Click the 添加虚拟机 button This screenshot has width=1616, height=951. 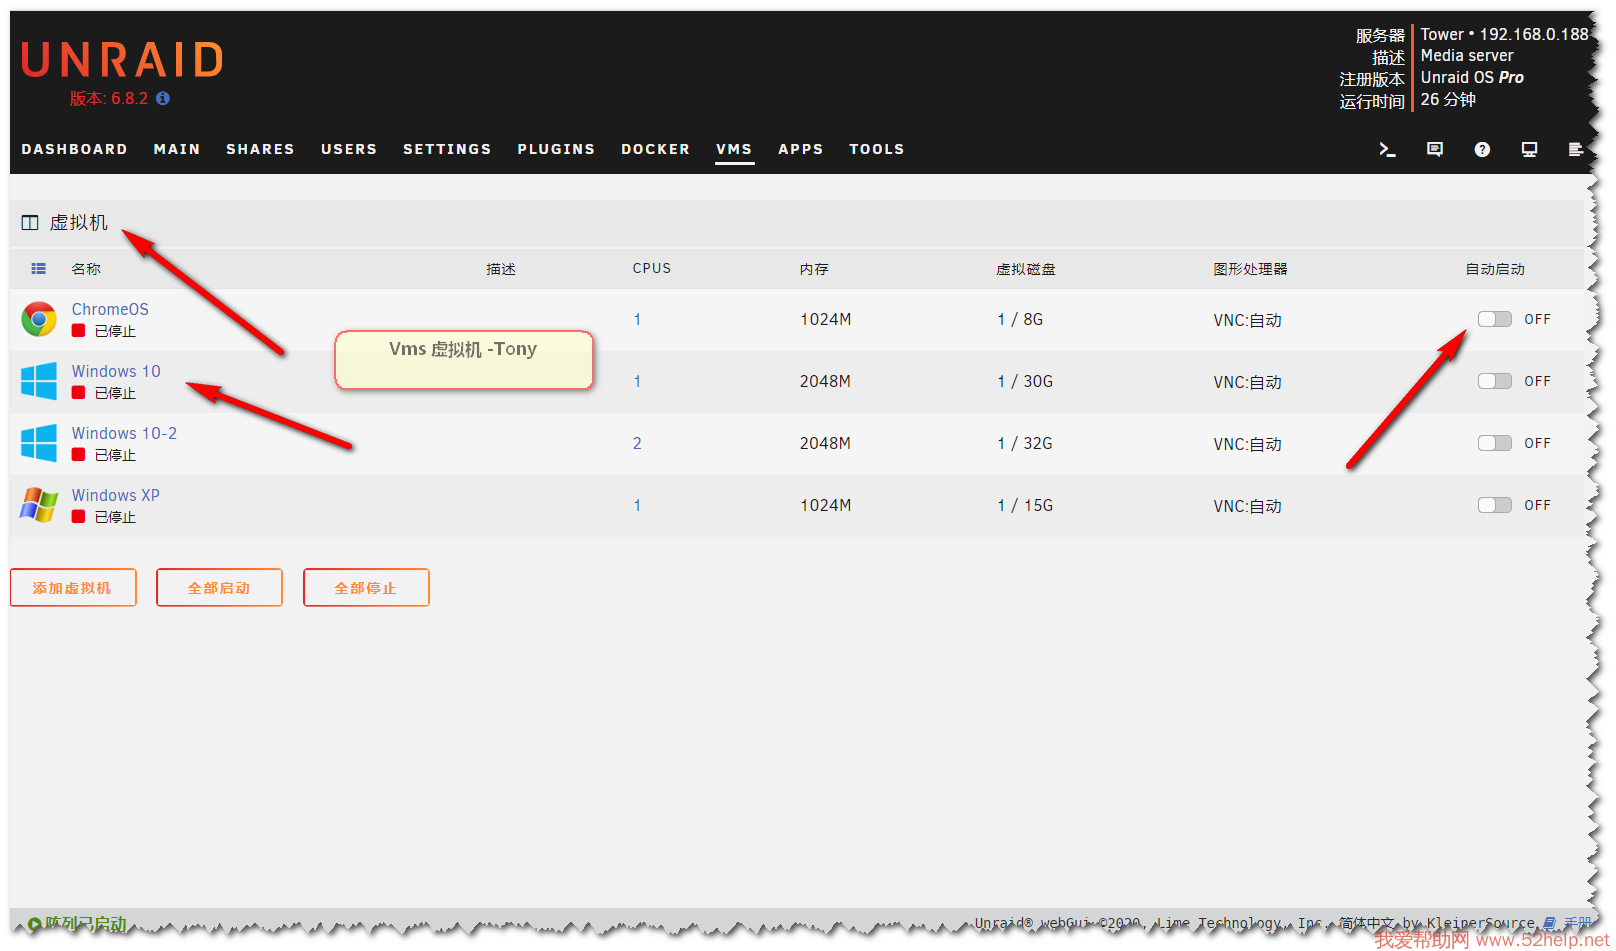coord(73,588)
